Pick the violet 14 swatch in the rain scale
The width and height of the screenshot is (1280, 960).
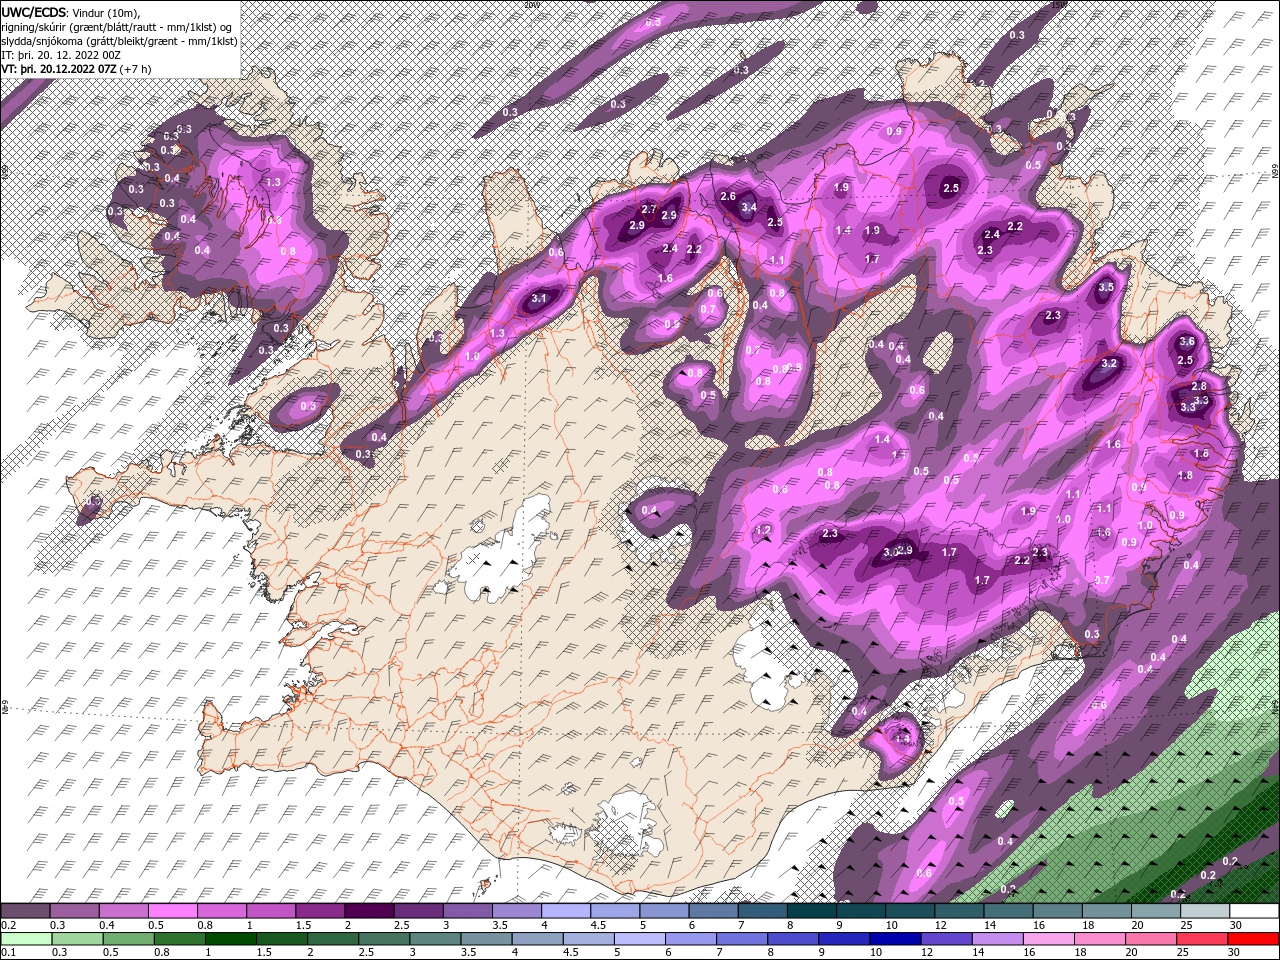997,939
